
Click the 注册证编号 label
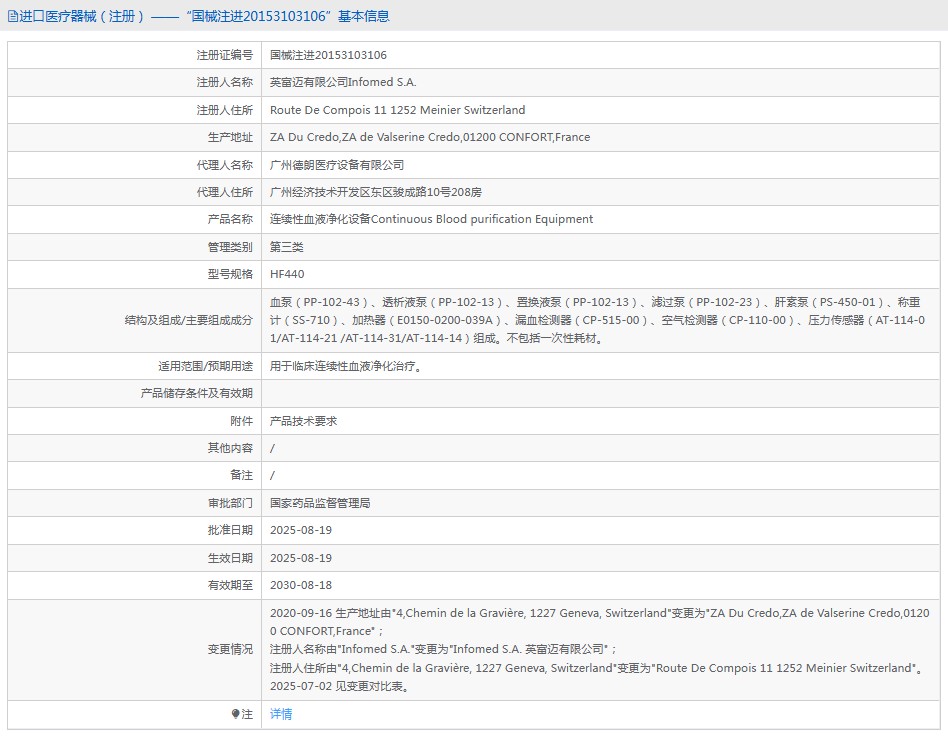click(224, 55)
